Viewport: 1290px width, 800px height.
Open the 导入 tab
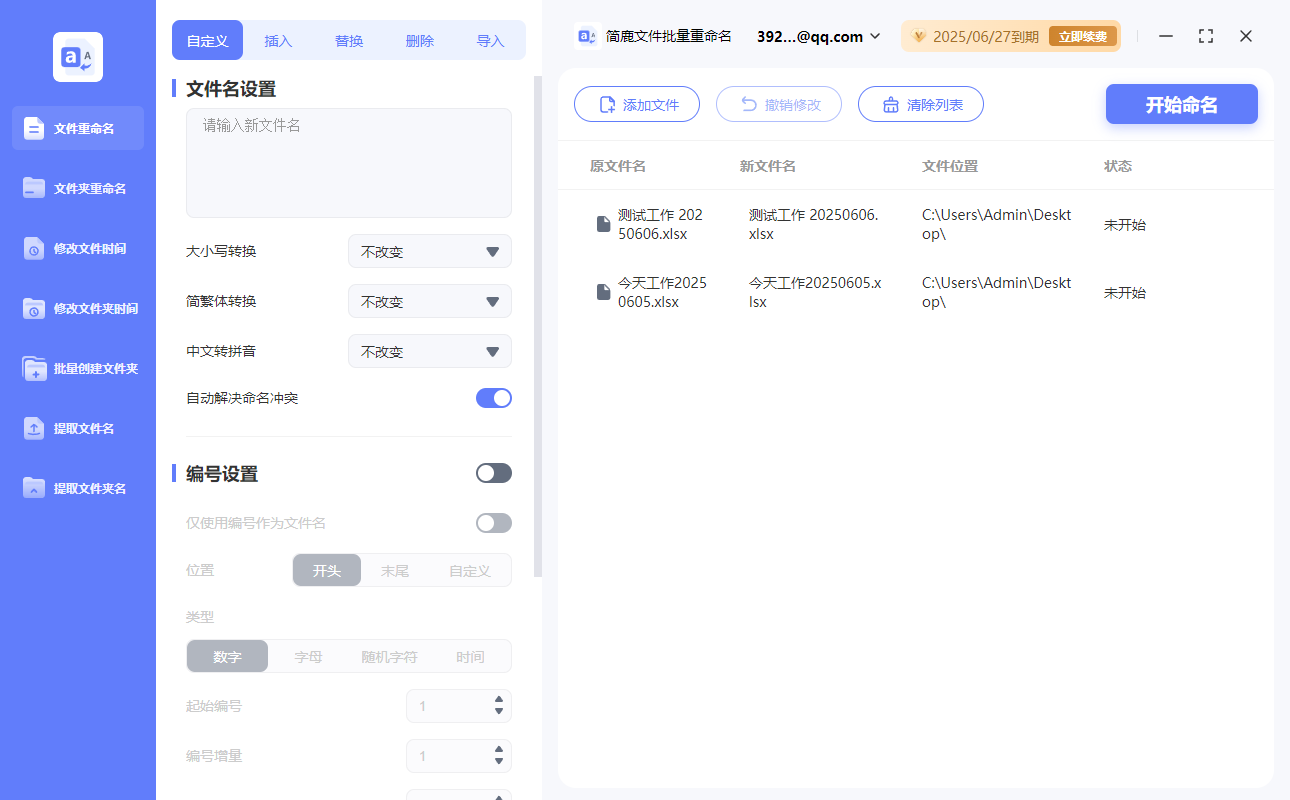click(491, 40)
